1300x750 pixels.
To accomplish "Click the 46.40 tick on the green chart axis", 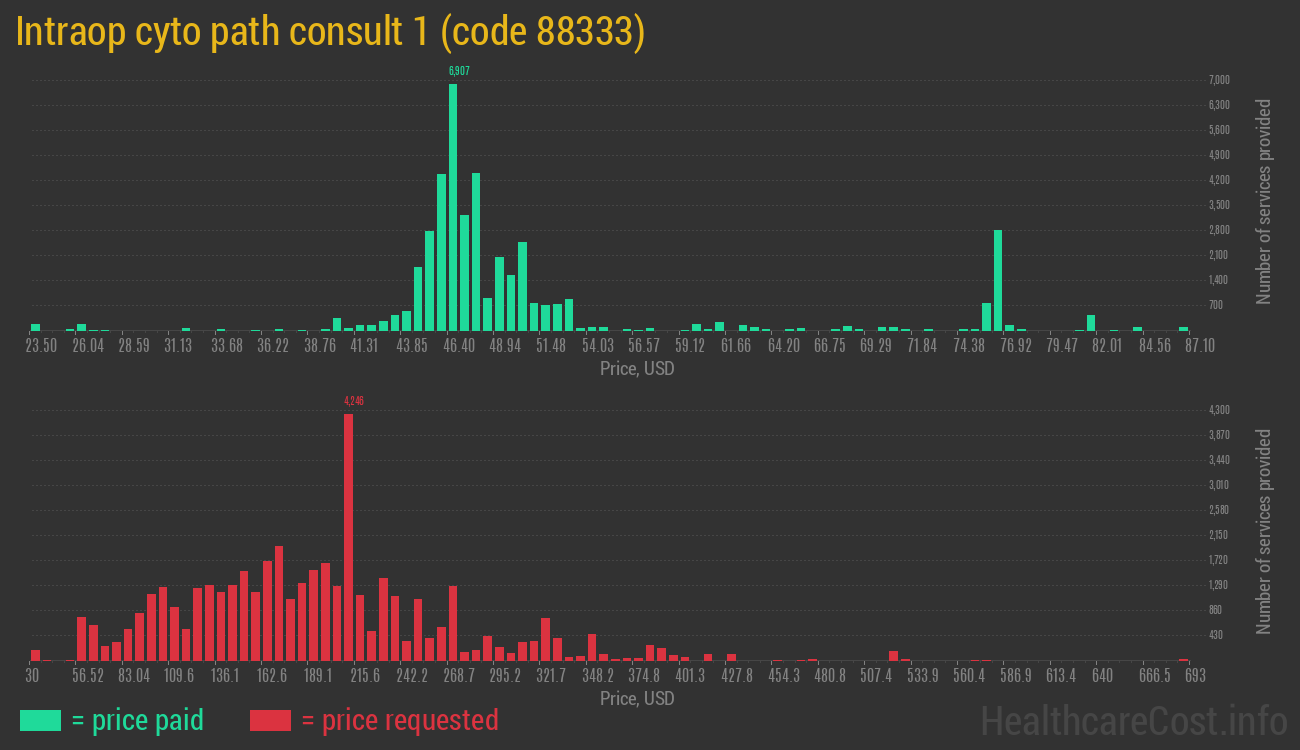I will pyautogui.click(x=459, y=346).
